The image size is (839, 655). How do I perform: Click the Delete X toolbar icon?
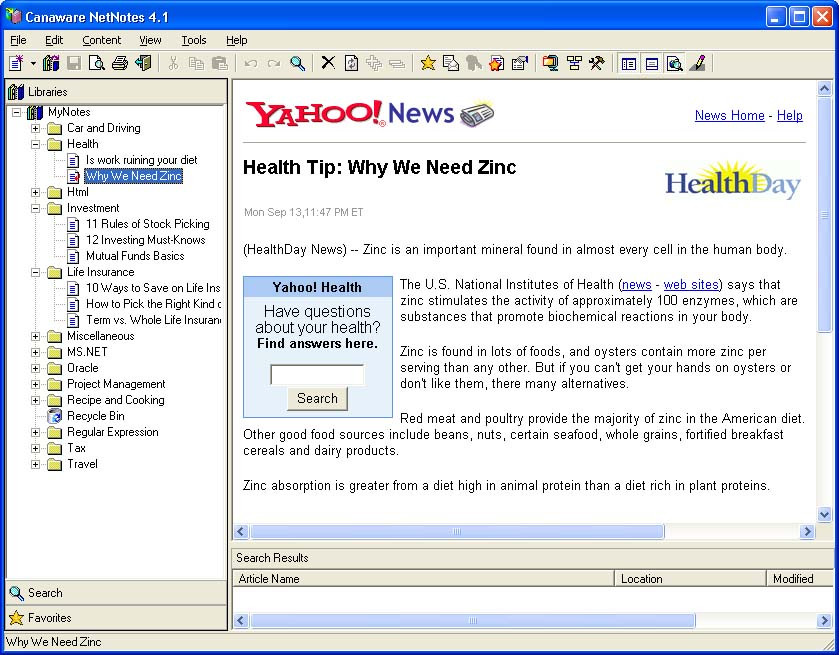pyautogui.click(x=328, y=63)
